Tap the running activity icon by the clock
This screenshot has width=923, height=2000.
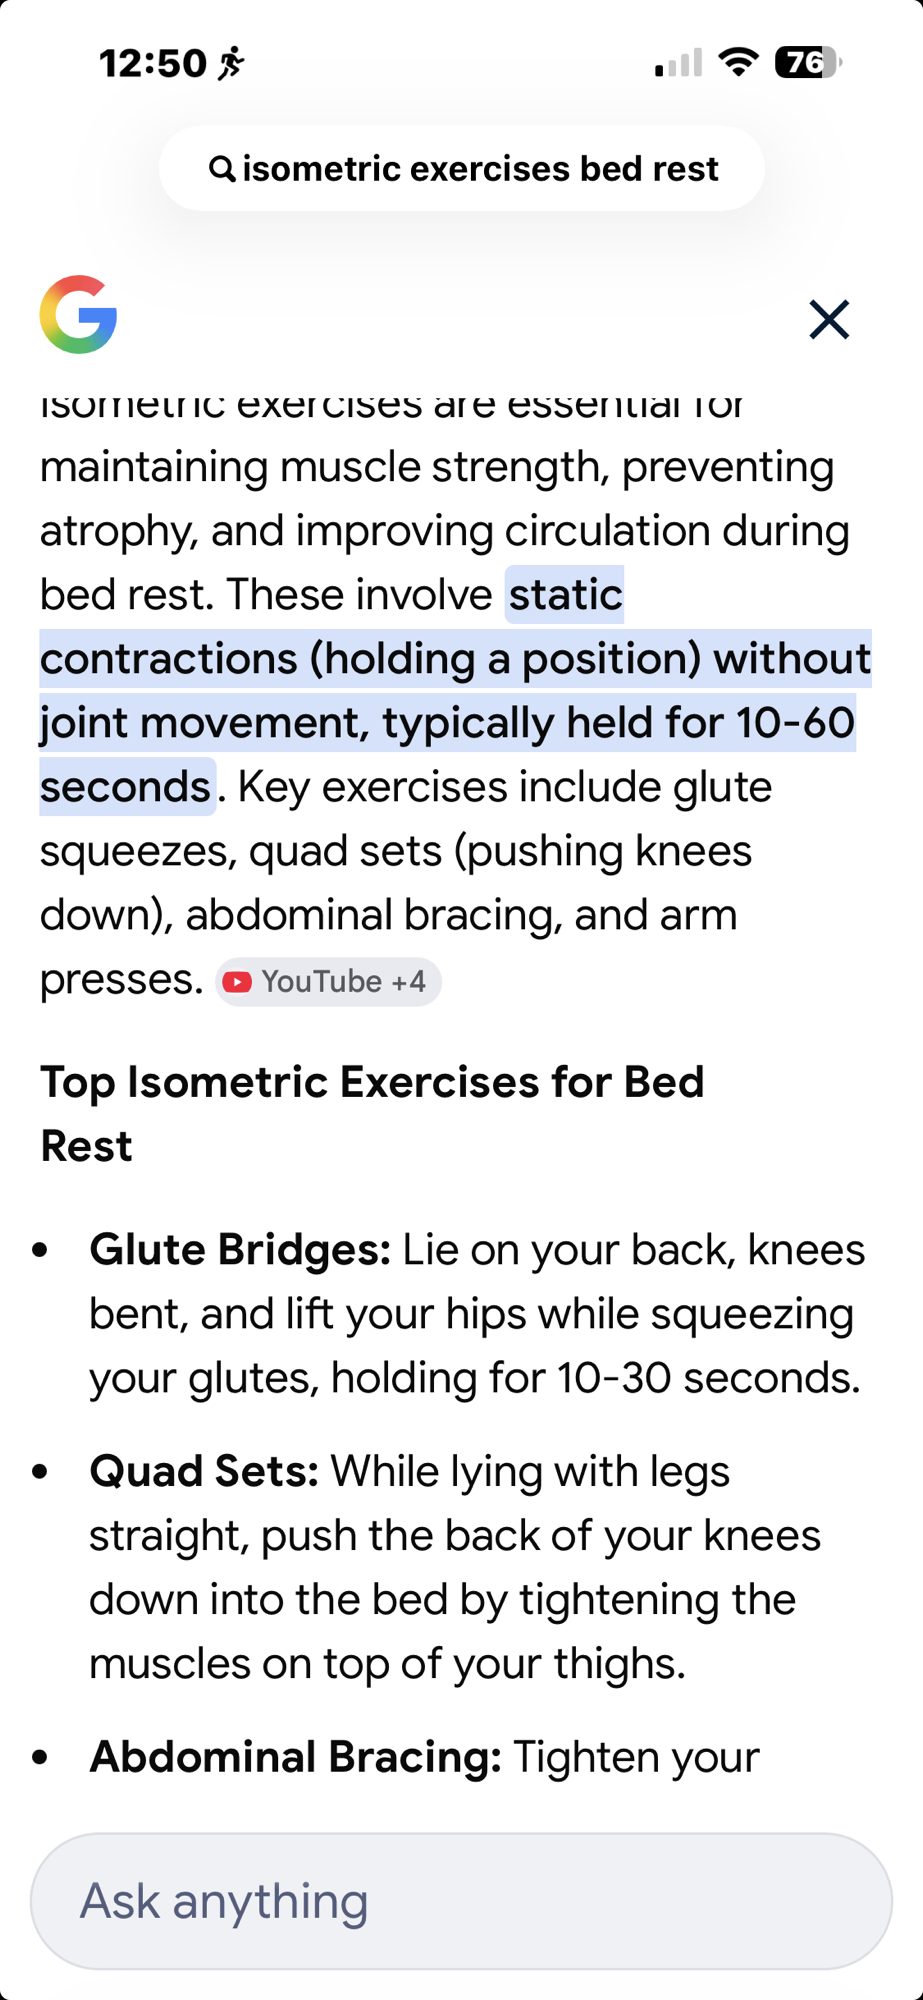click(232, 63)
